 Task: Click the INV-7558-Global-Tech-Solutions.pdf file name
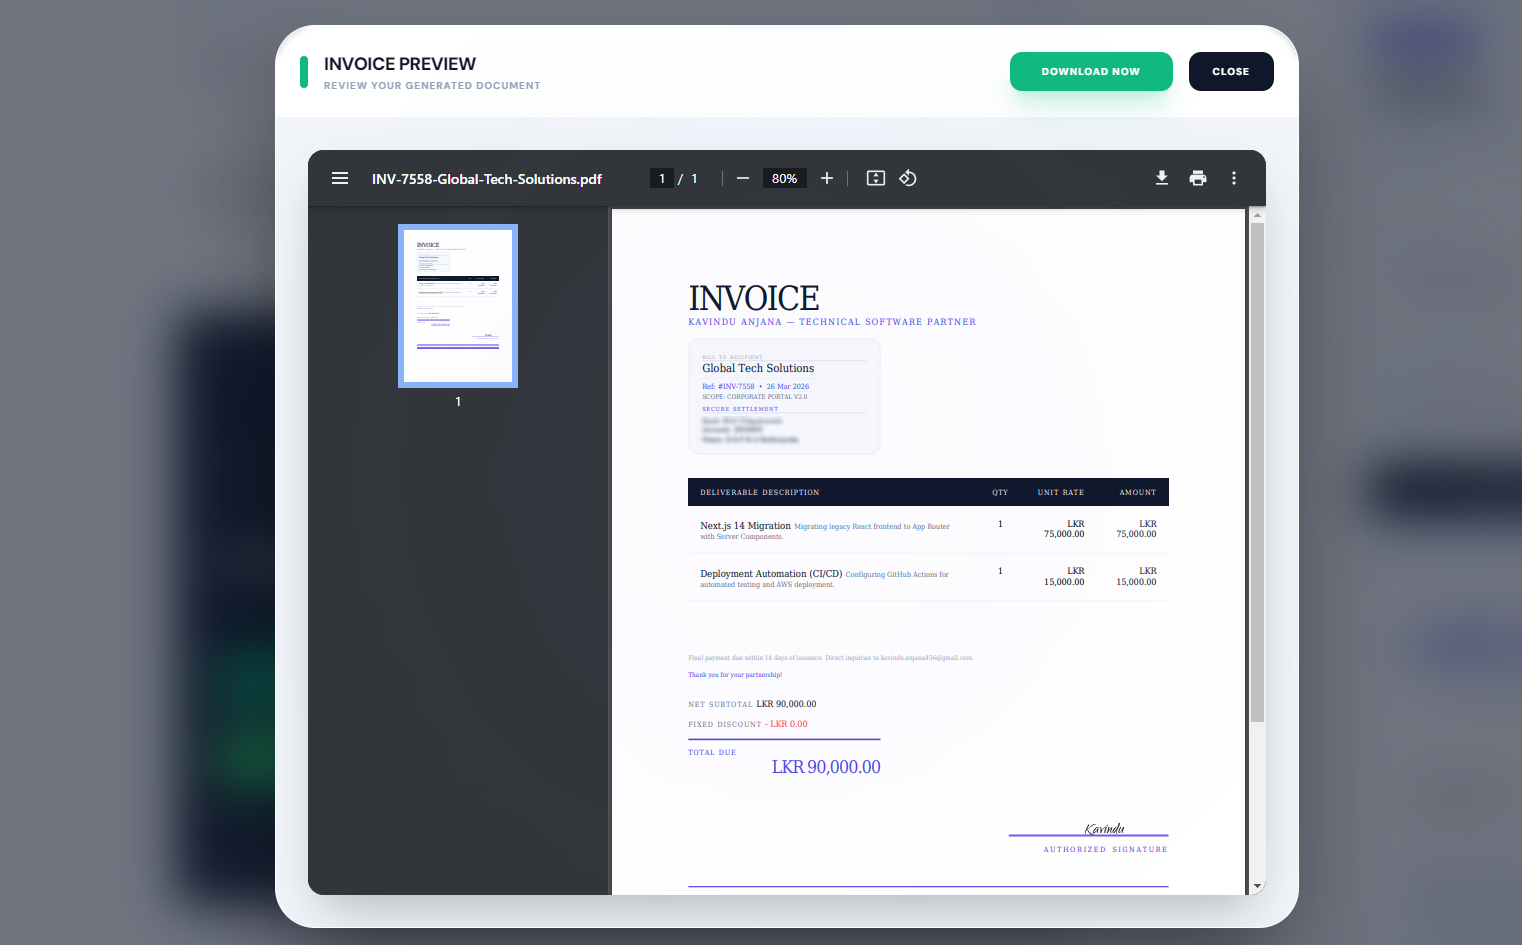(487, 179)
